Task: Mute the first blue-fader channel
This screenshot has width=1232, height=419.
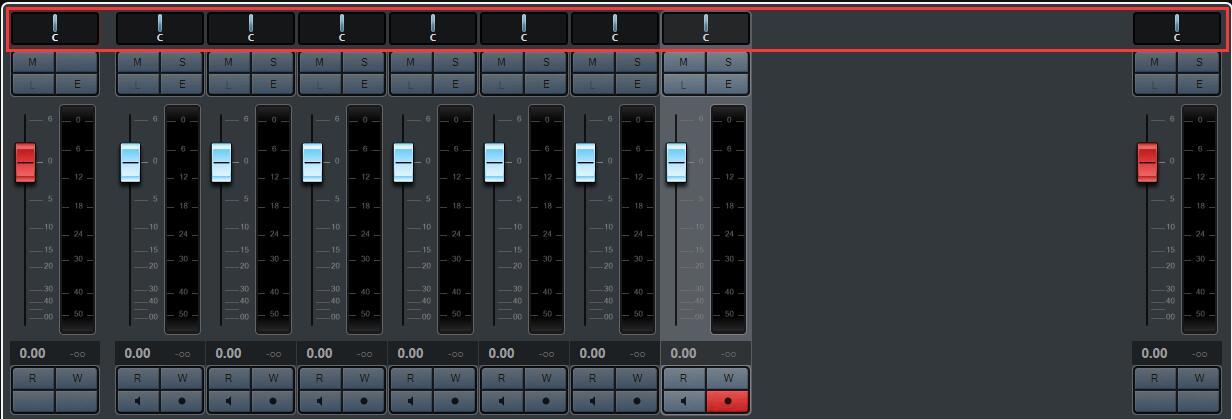Action: pyautogui.click(x=138, y=62)
